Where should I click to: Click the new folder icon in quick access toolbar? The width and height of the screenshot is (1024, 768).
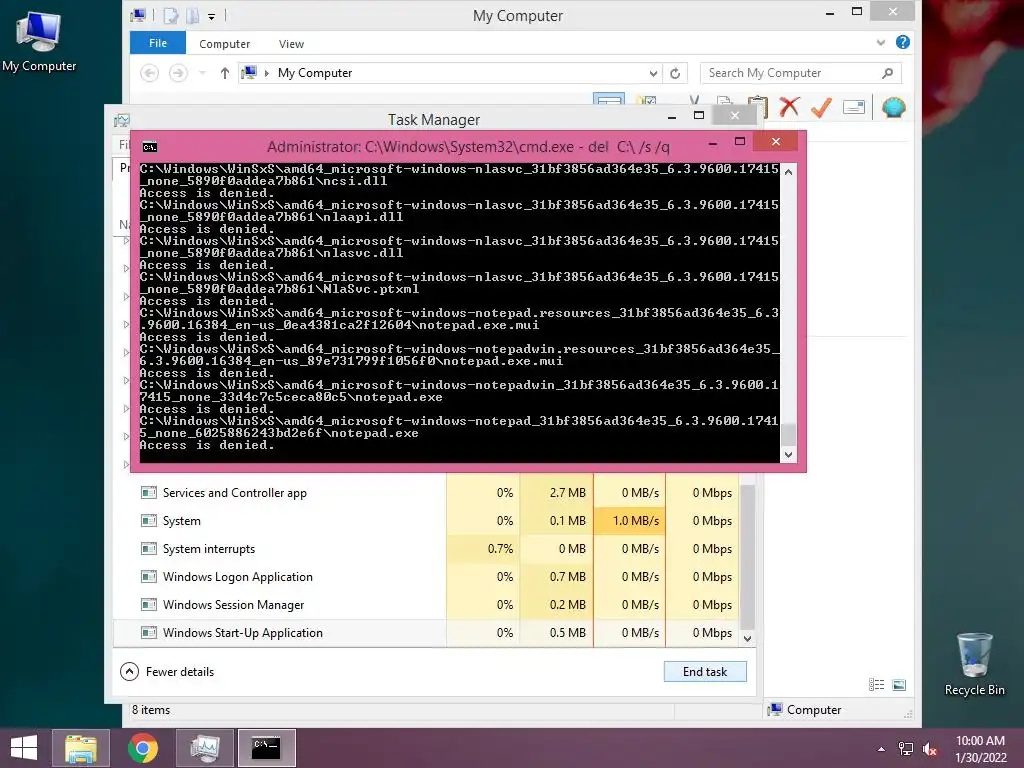193,15
